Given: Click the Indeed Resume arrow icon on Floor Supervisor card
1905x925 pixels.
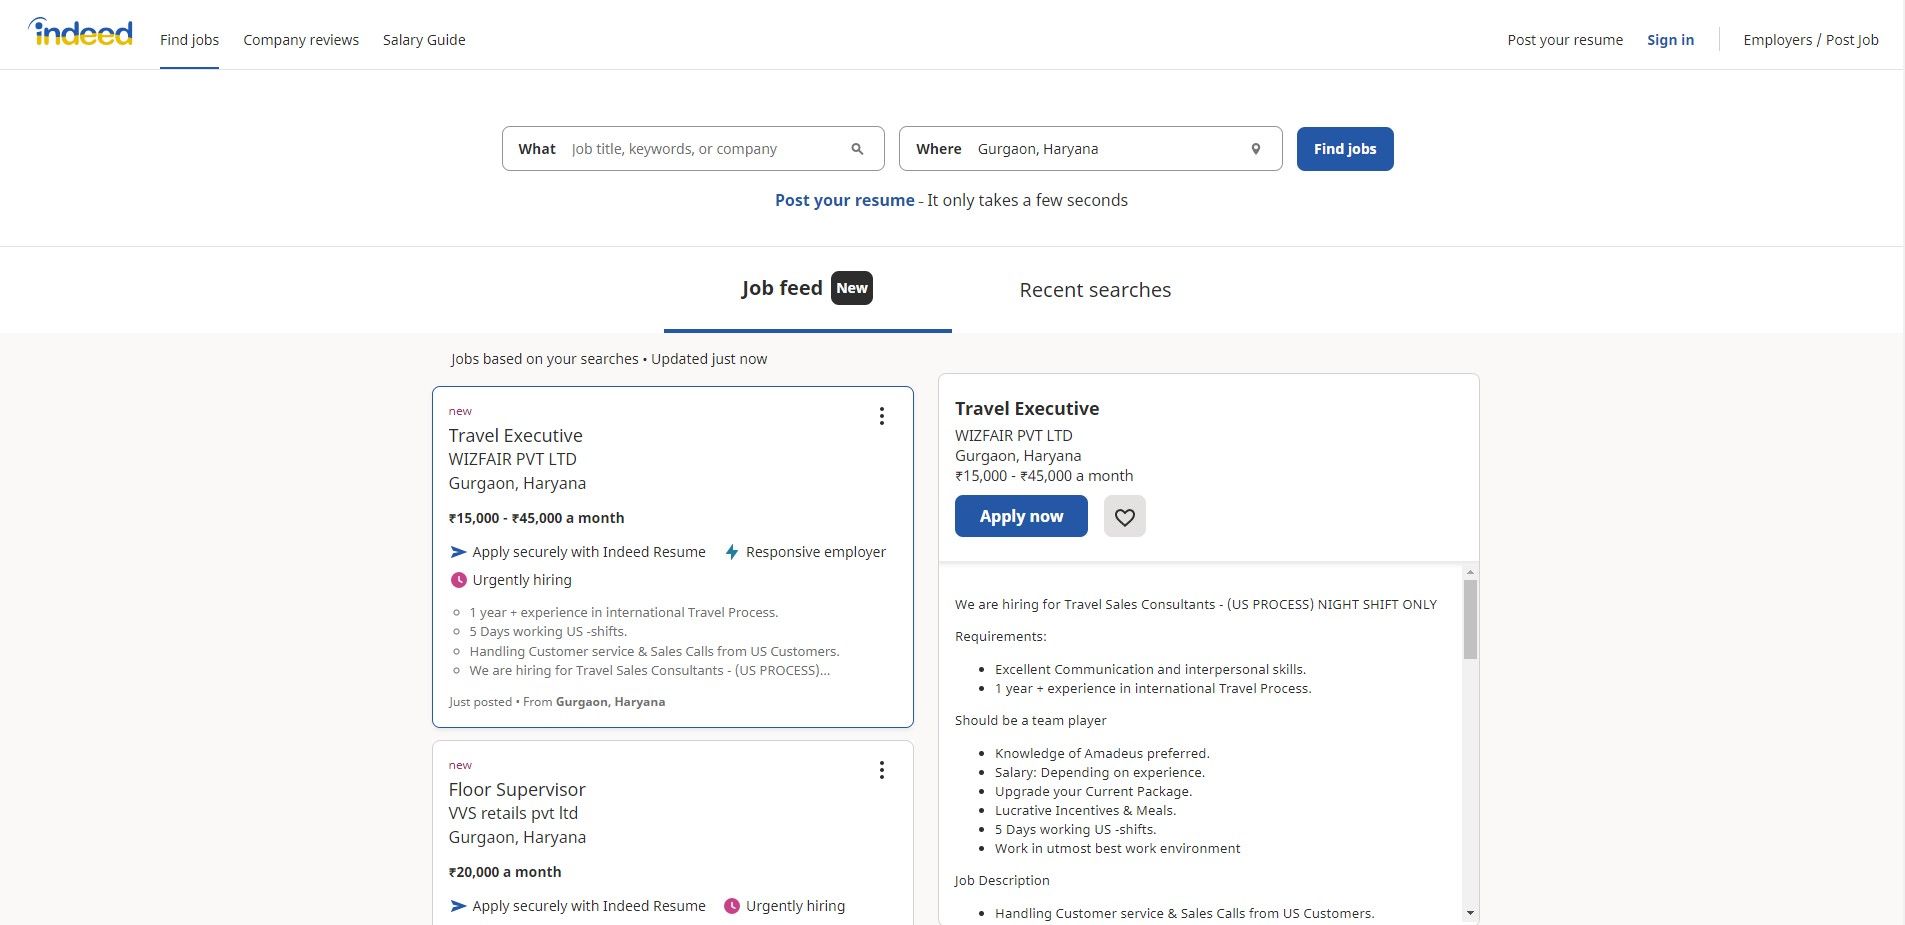Looking at the screenshot, I should (458, 906).
